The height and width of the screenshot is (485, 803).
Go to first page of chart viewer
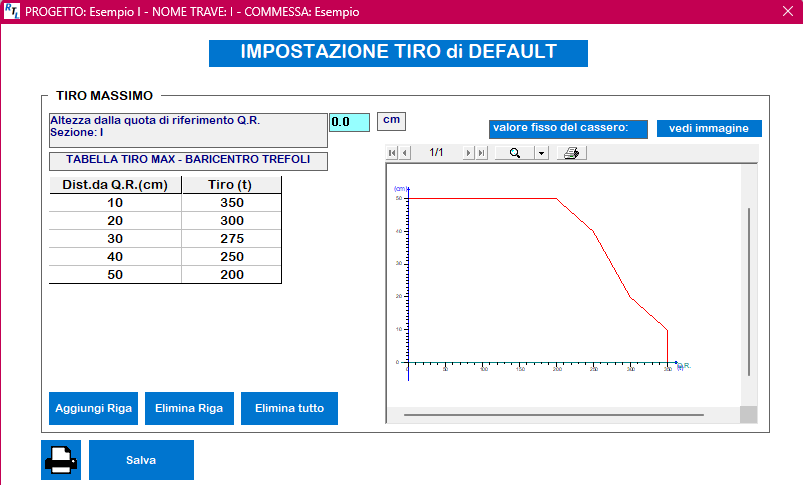(x=393, y=153)
